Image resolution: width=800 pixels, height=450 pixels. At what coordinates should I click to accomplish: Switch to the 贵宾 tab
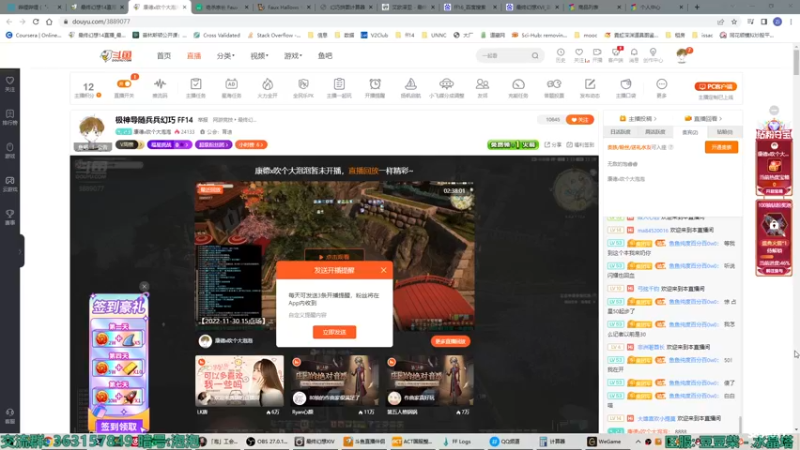690,132
